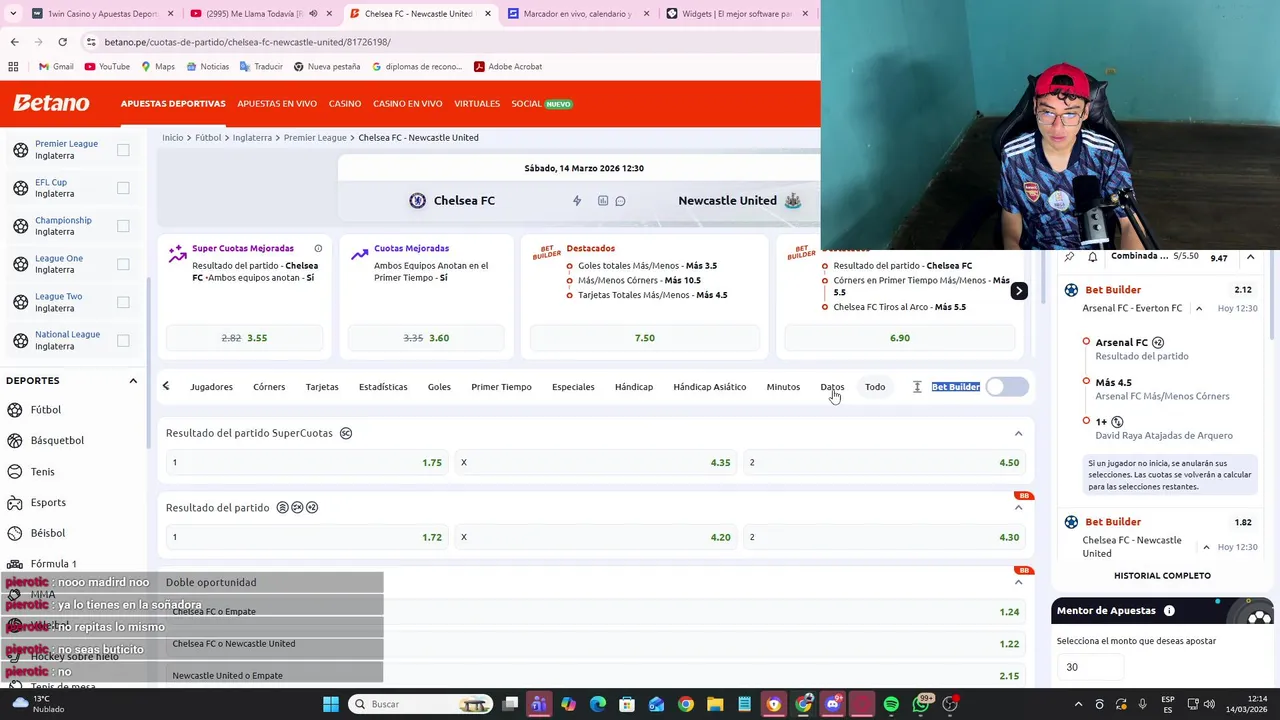Click the SC badge beside Resultado del partido SuperCuotas
The width and height of the screenshot is (1280, 720).
pos(346,433)
